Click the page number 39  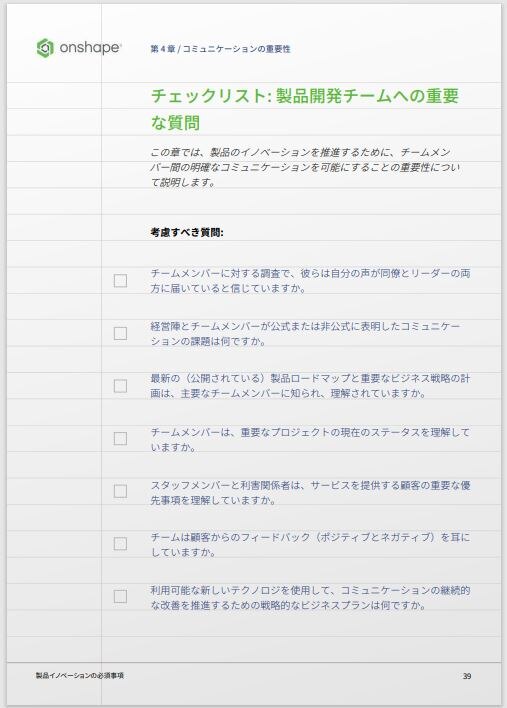coord(467,676)
